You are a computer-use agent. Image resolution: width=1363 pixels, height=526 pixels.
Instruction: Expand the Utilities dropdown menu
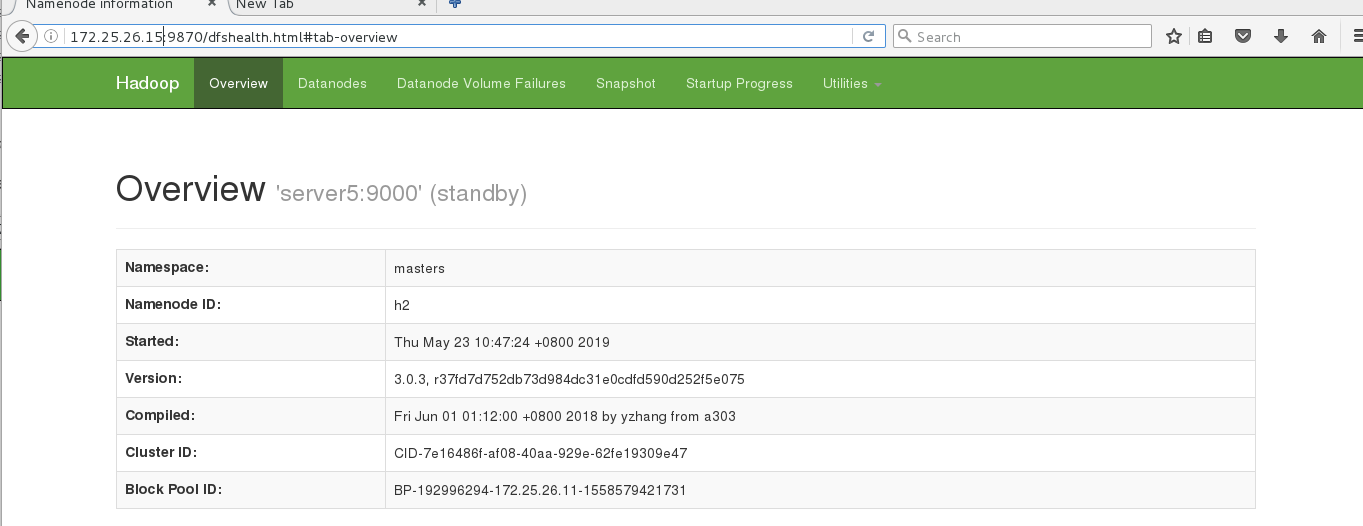pos(852,83)
